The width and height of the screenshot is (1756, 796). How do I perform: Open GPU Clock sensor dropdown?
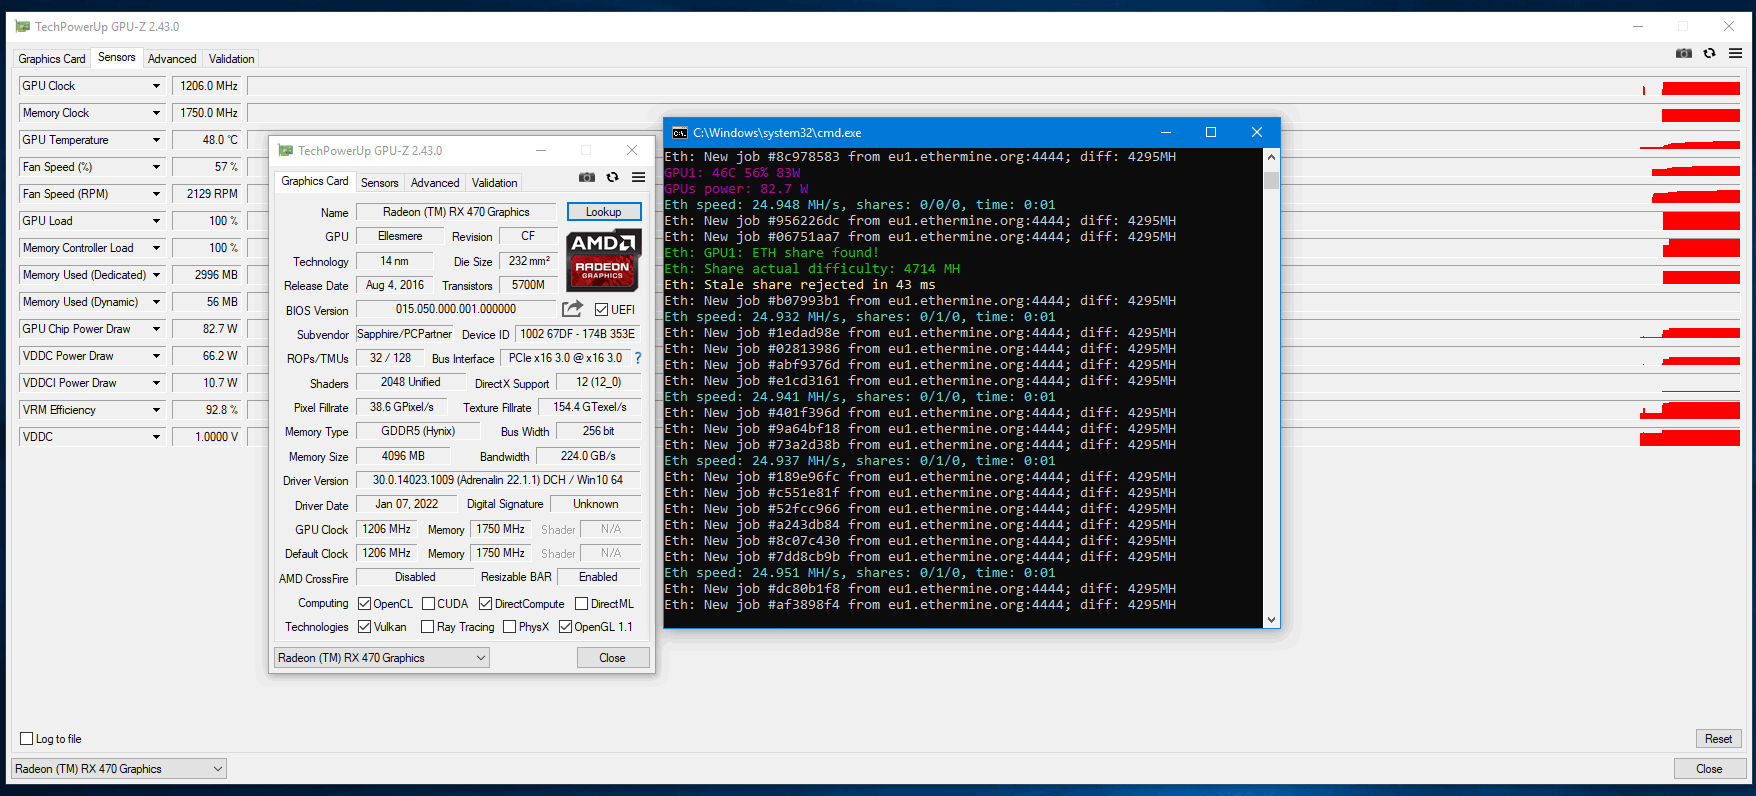coord(156,86)
